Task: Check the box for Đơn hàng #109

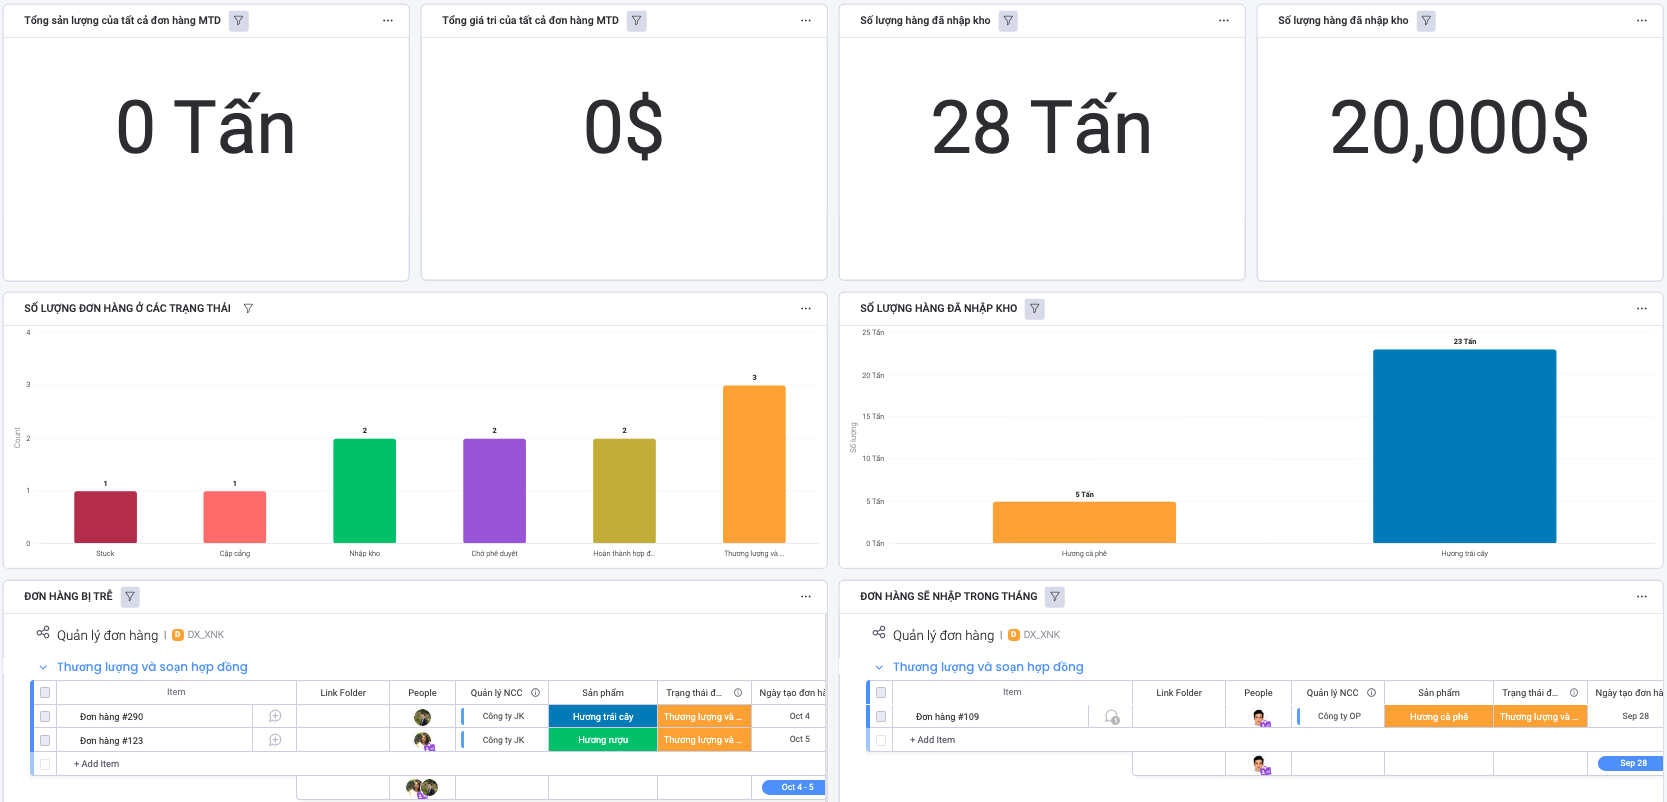Action: pos(881,717)
